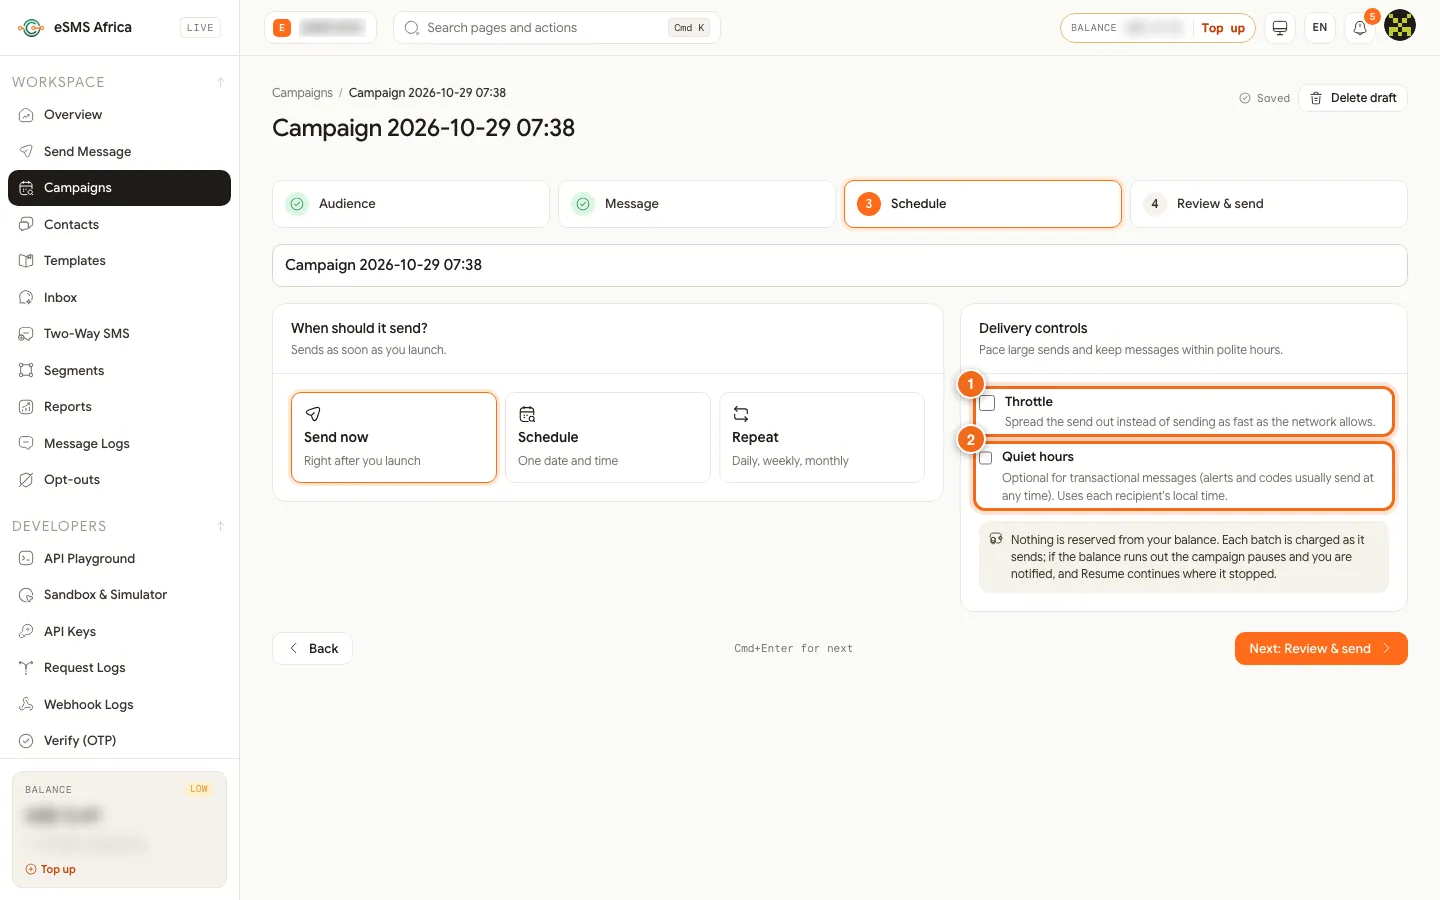Click the Two-Way SMS sidebar icon

[x=26, y=334]
